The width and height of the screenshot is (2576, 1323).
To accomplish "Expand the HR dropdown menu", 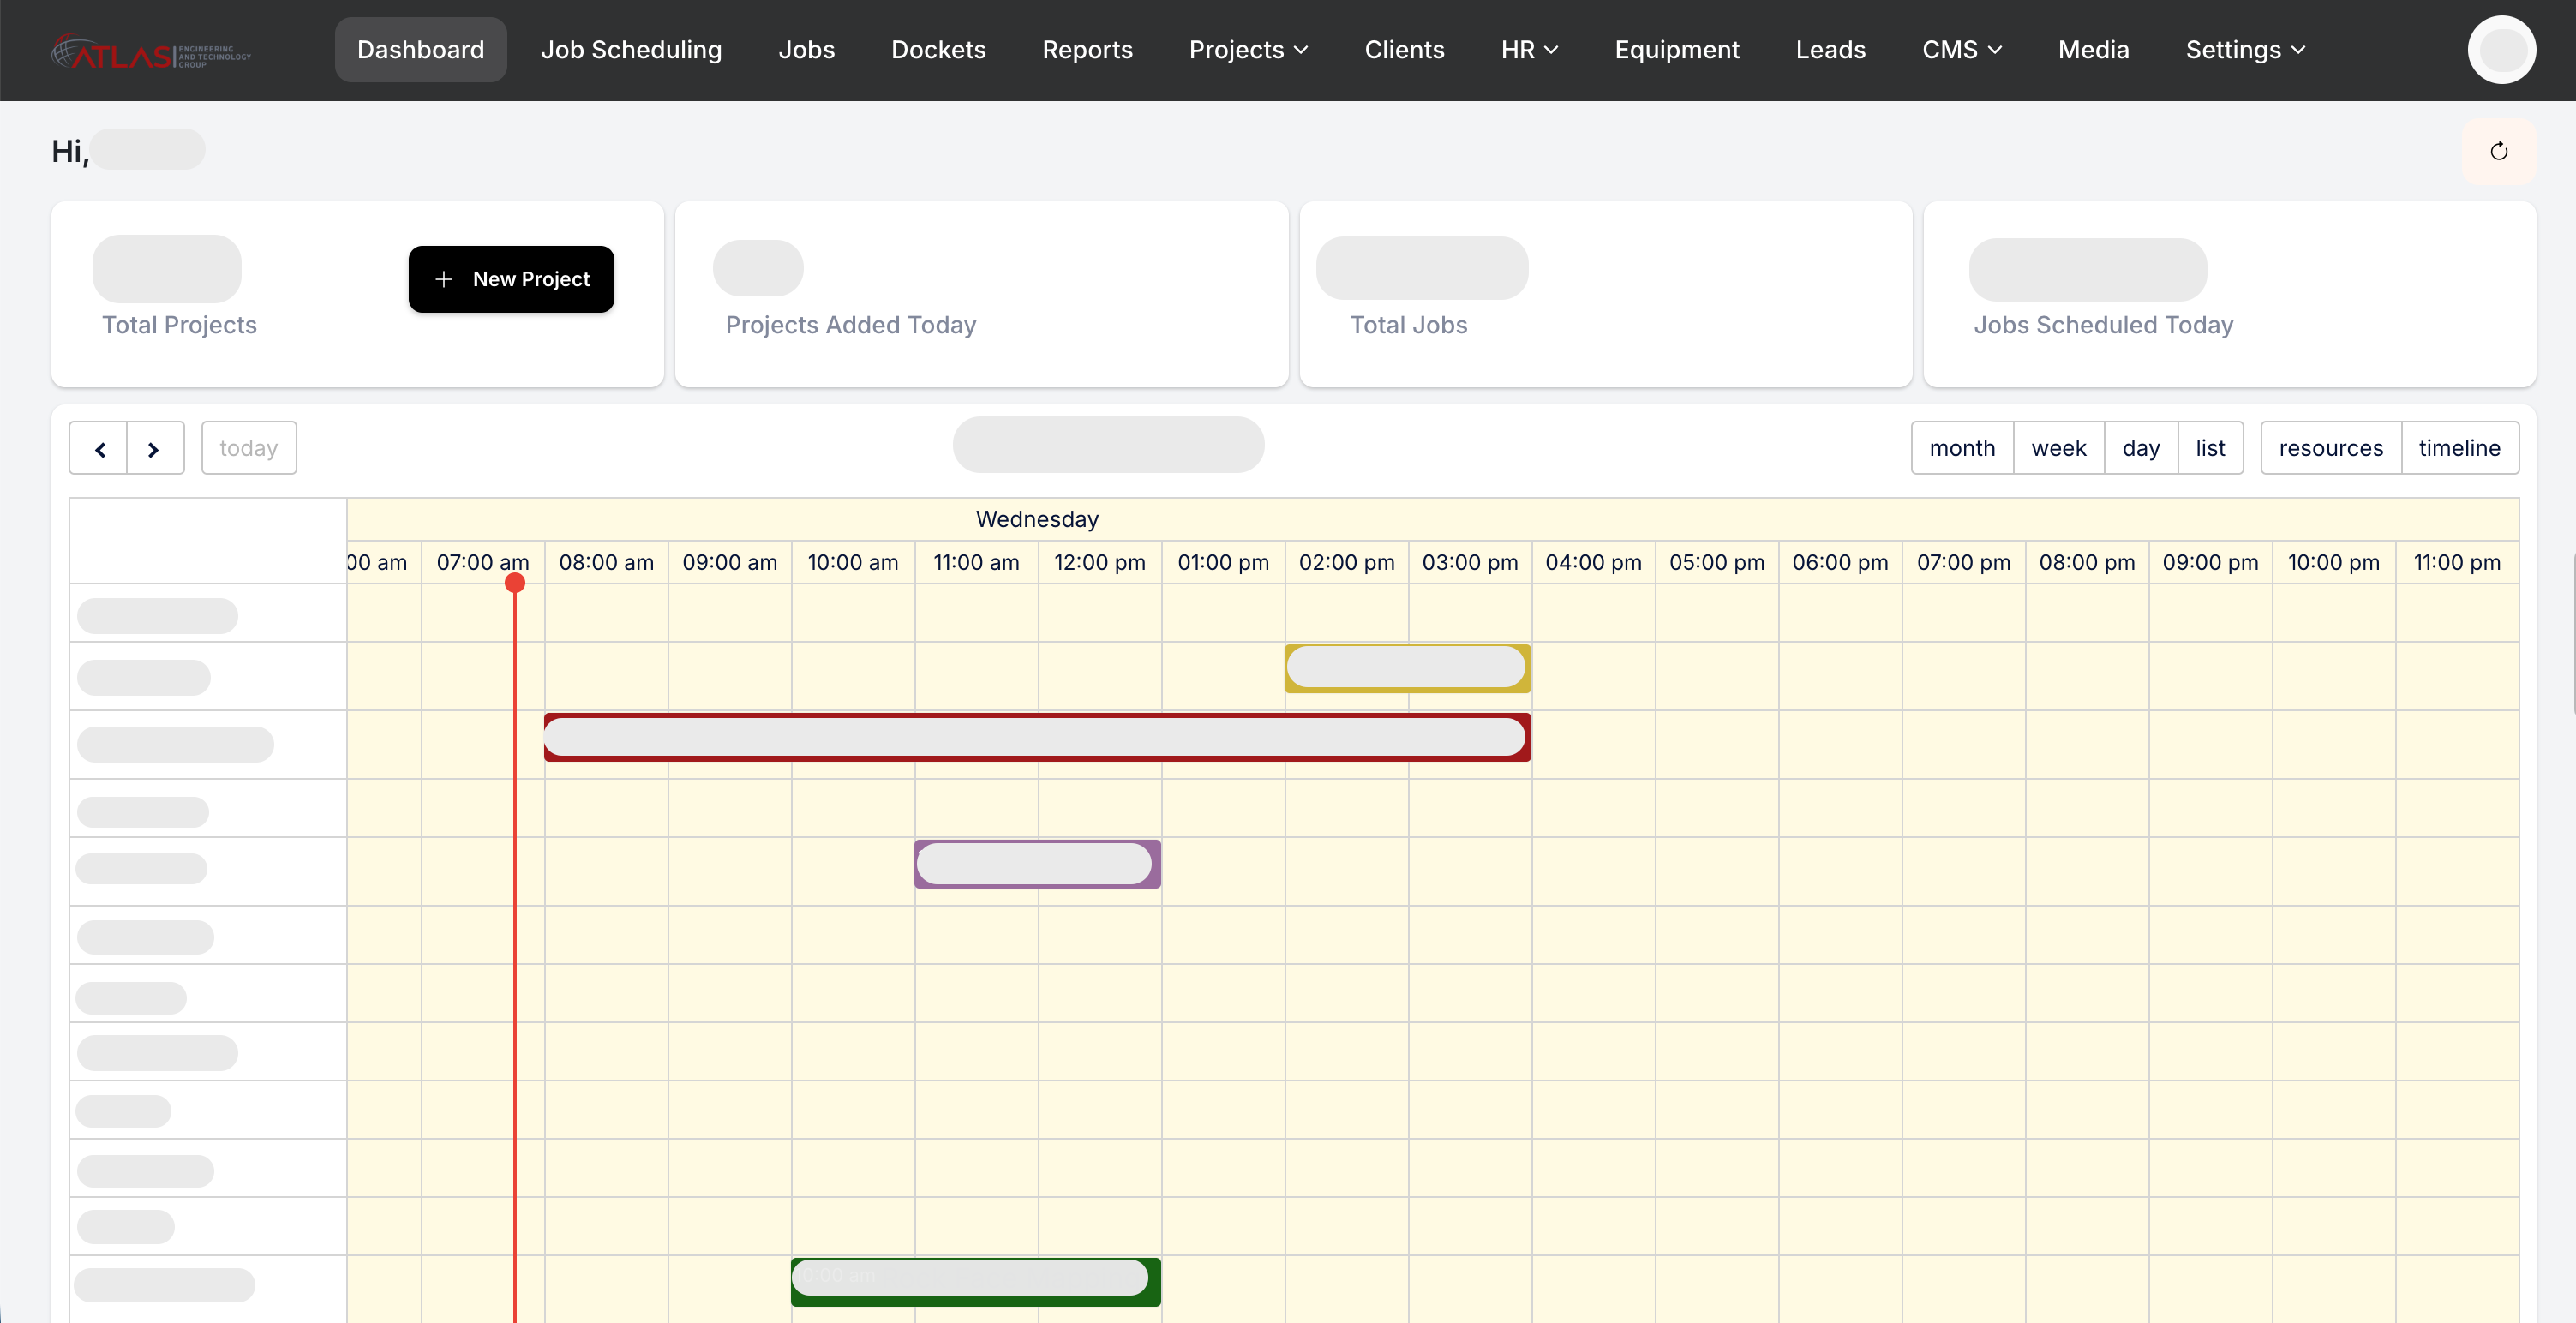I will pos(1529,50).
